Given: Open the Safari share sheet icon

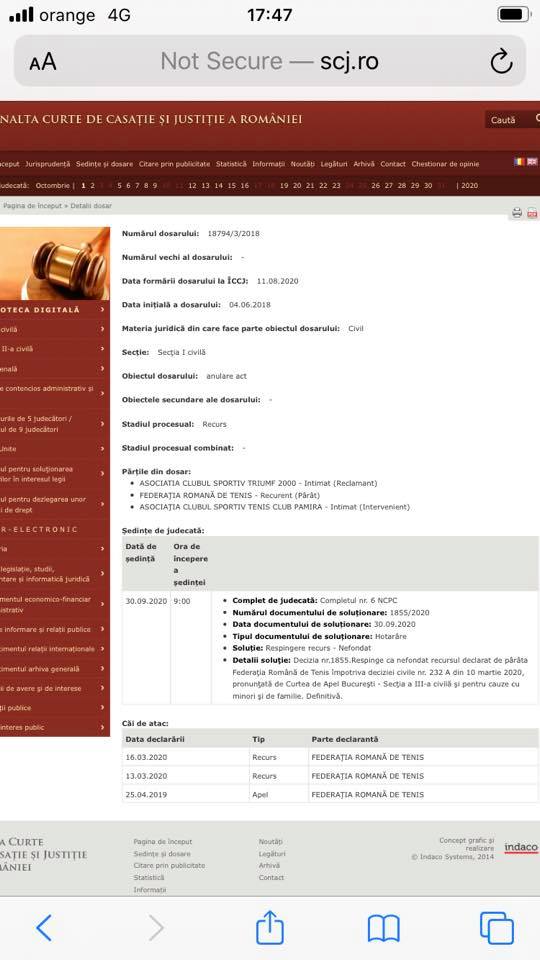Looking at the screenshot, I should tap(270, 927).
